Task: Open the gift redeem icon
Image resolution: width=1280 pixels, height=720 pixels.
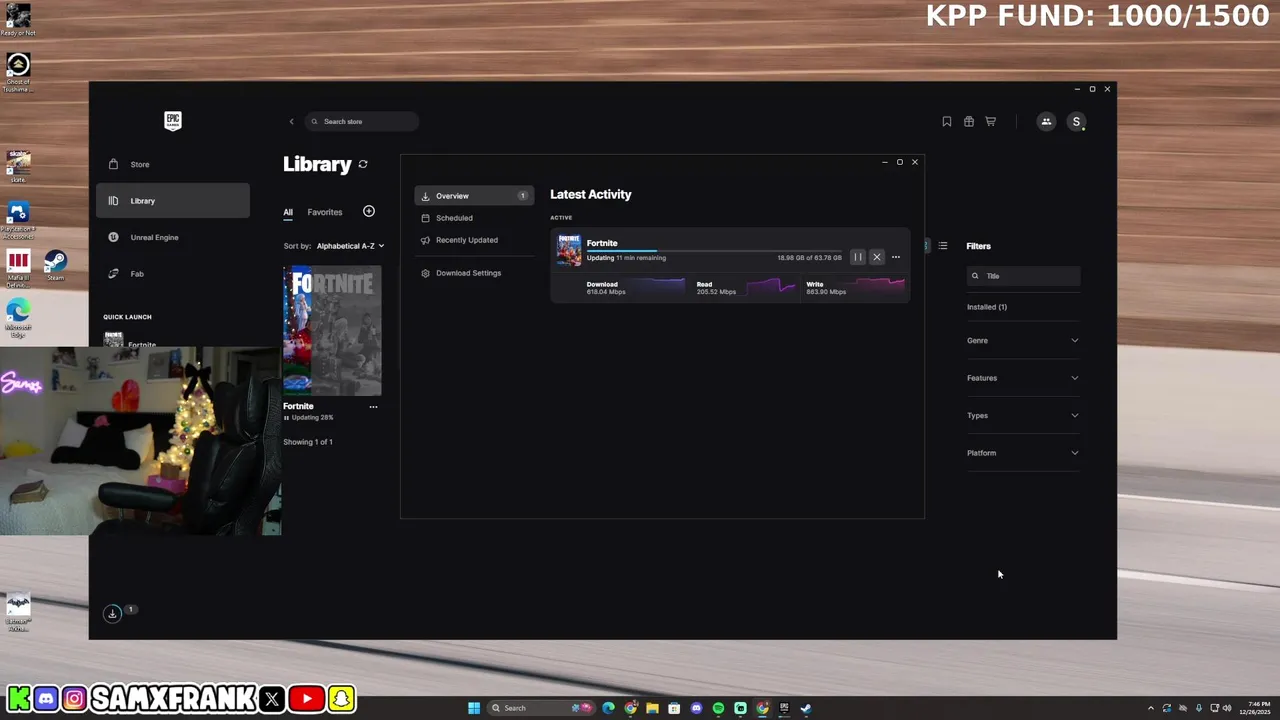Action: click(x=969, y=121)
